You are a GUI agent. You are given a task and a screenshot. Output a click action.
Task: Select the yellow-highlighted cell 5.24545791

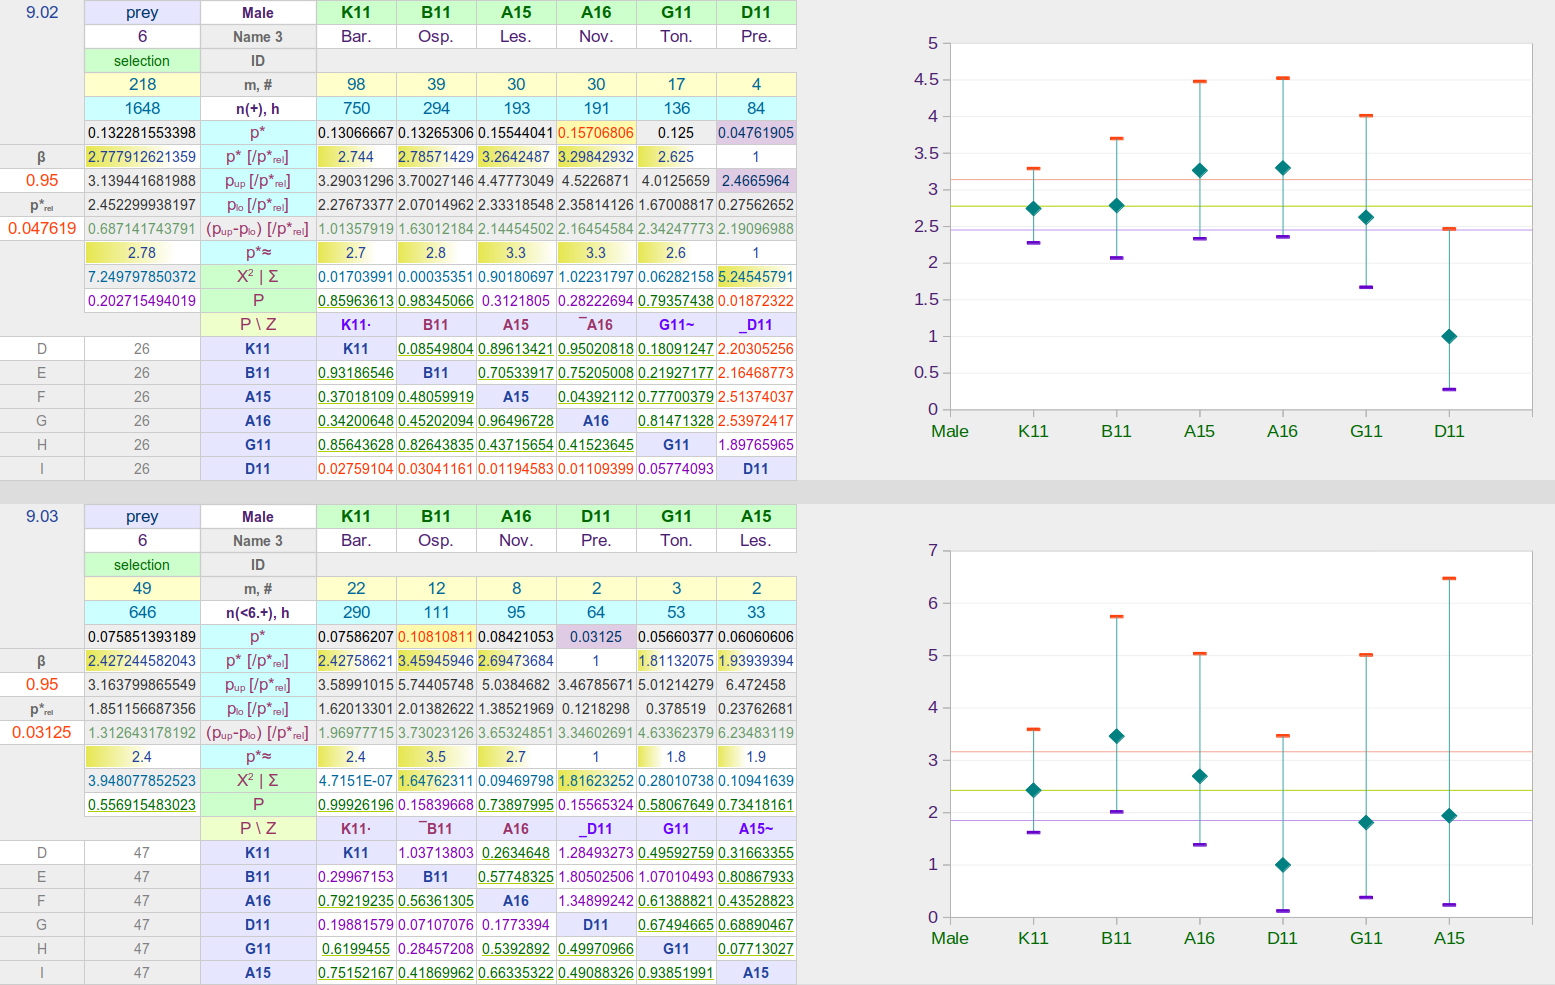pyautogui.click(x=756, y=277)
